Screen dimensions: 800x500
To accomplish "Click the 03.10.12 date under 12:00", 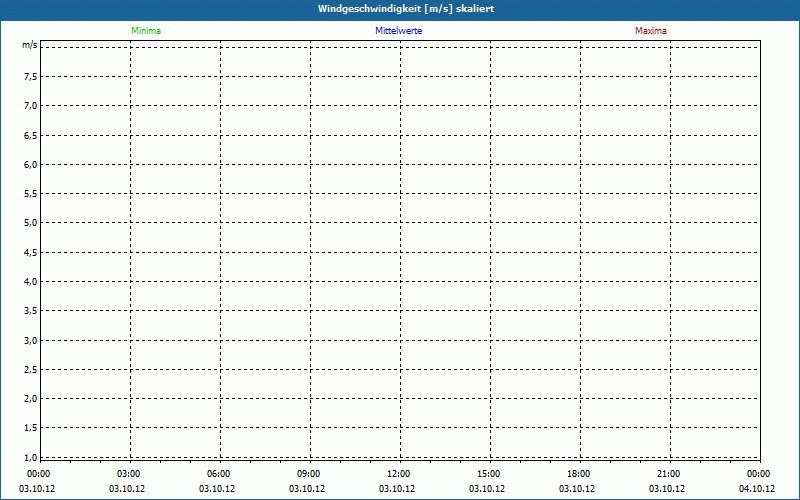I will coord(397,489).
